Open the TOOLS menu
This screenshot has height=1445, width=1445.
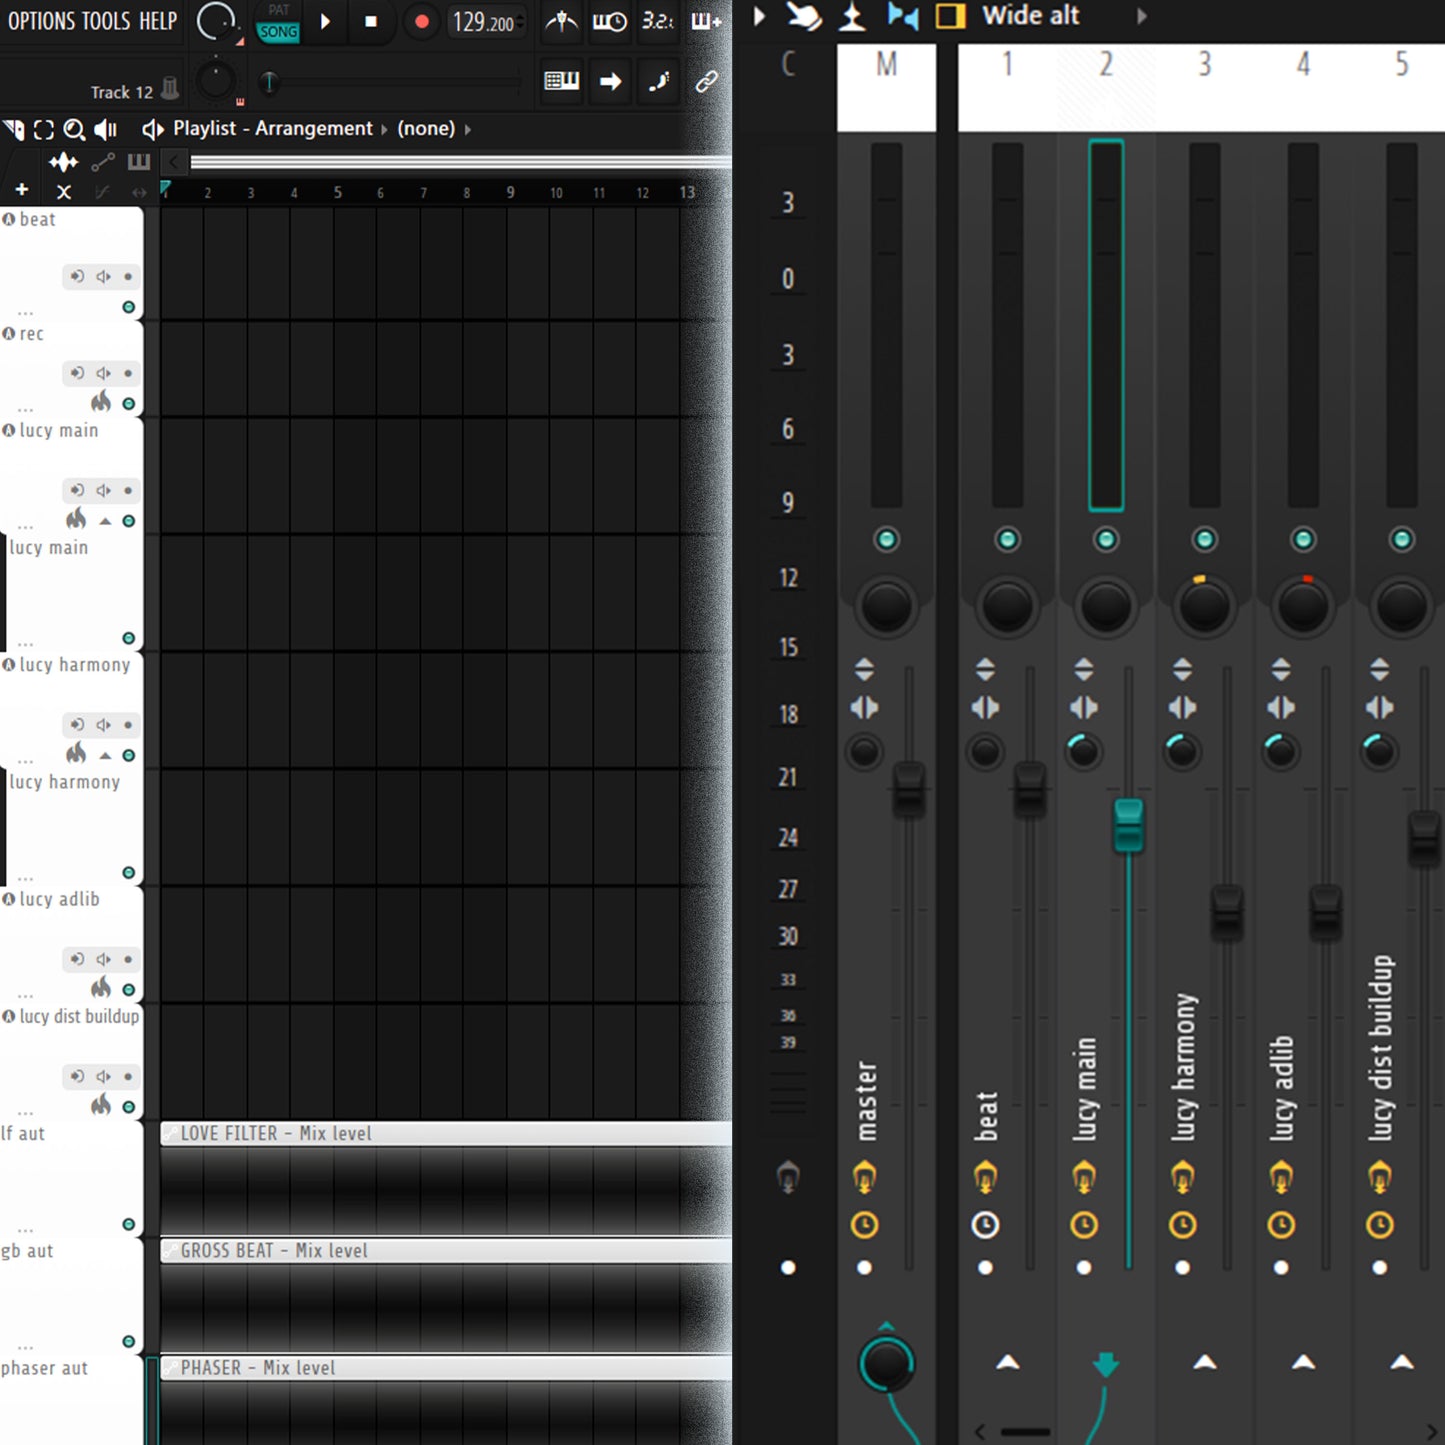tap(105, 21)
